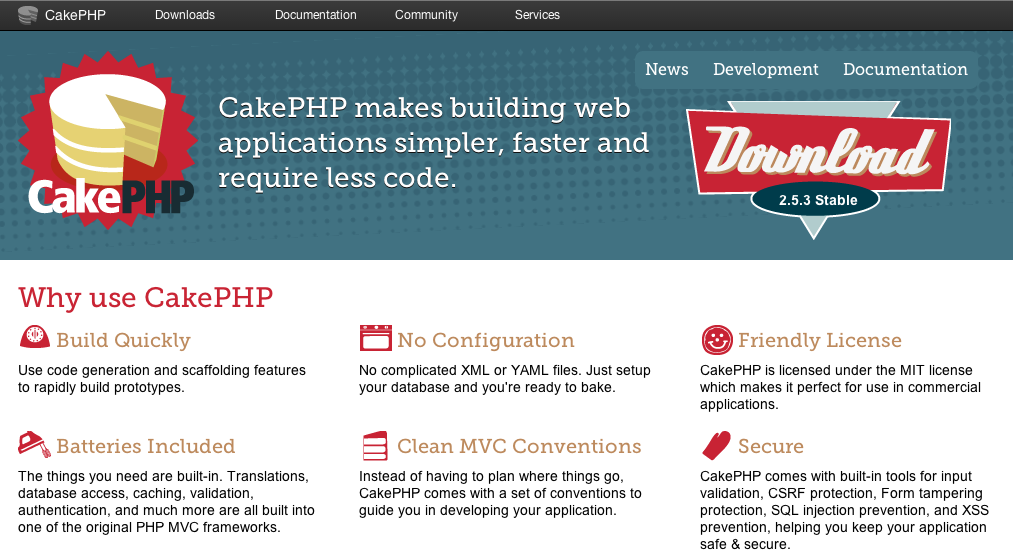Viewport: 1013px width, 551px height.
Task: Click the red Download button
Action: [818, 152]
